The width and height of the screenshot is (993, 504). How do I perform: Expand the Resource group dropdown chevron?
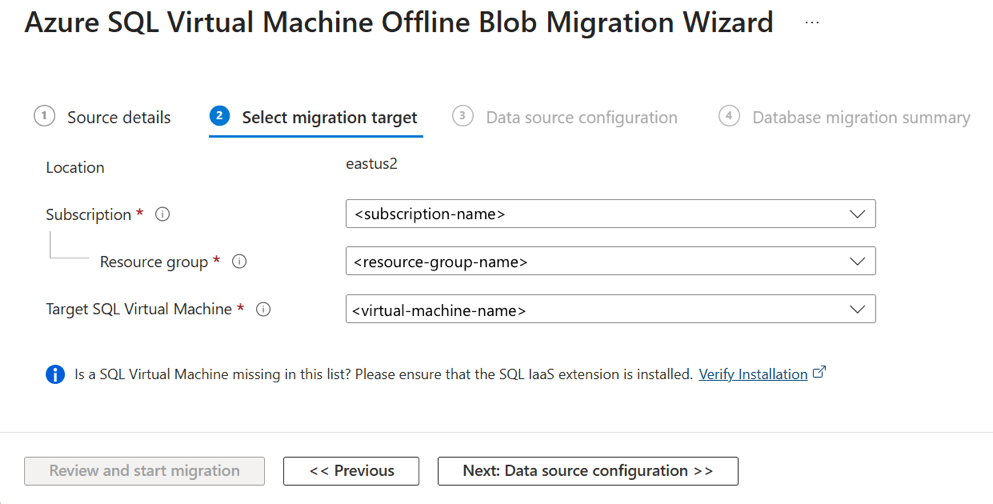tap(857, 262)
